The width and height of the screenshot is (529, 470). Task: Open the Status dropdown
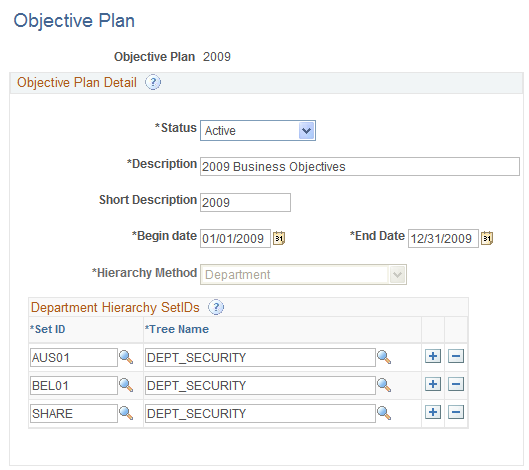[258, 131]
